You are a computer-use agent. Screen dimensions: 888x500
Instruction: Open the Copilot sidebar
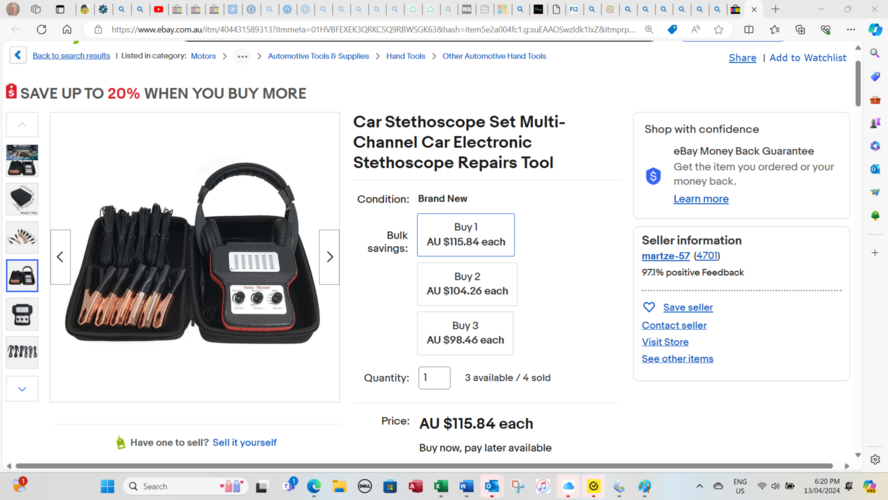tap(875, 29)
